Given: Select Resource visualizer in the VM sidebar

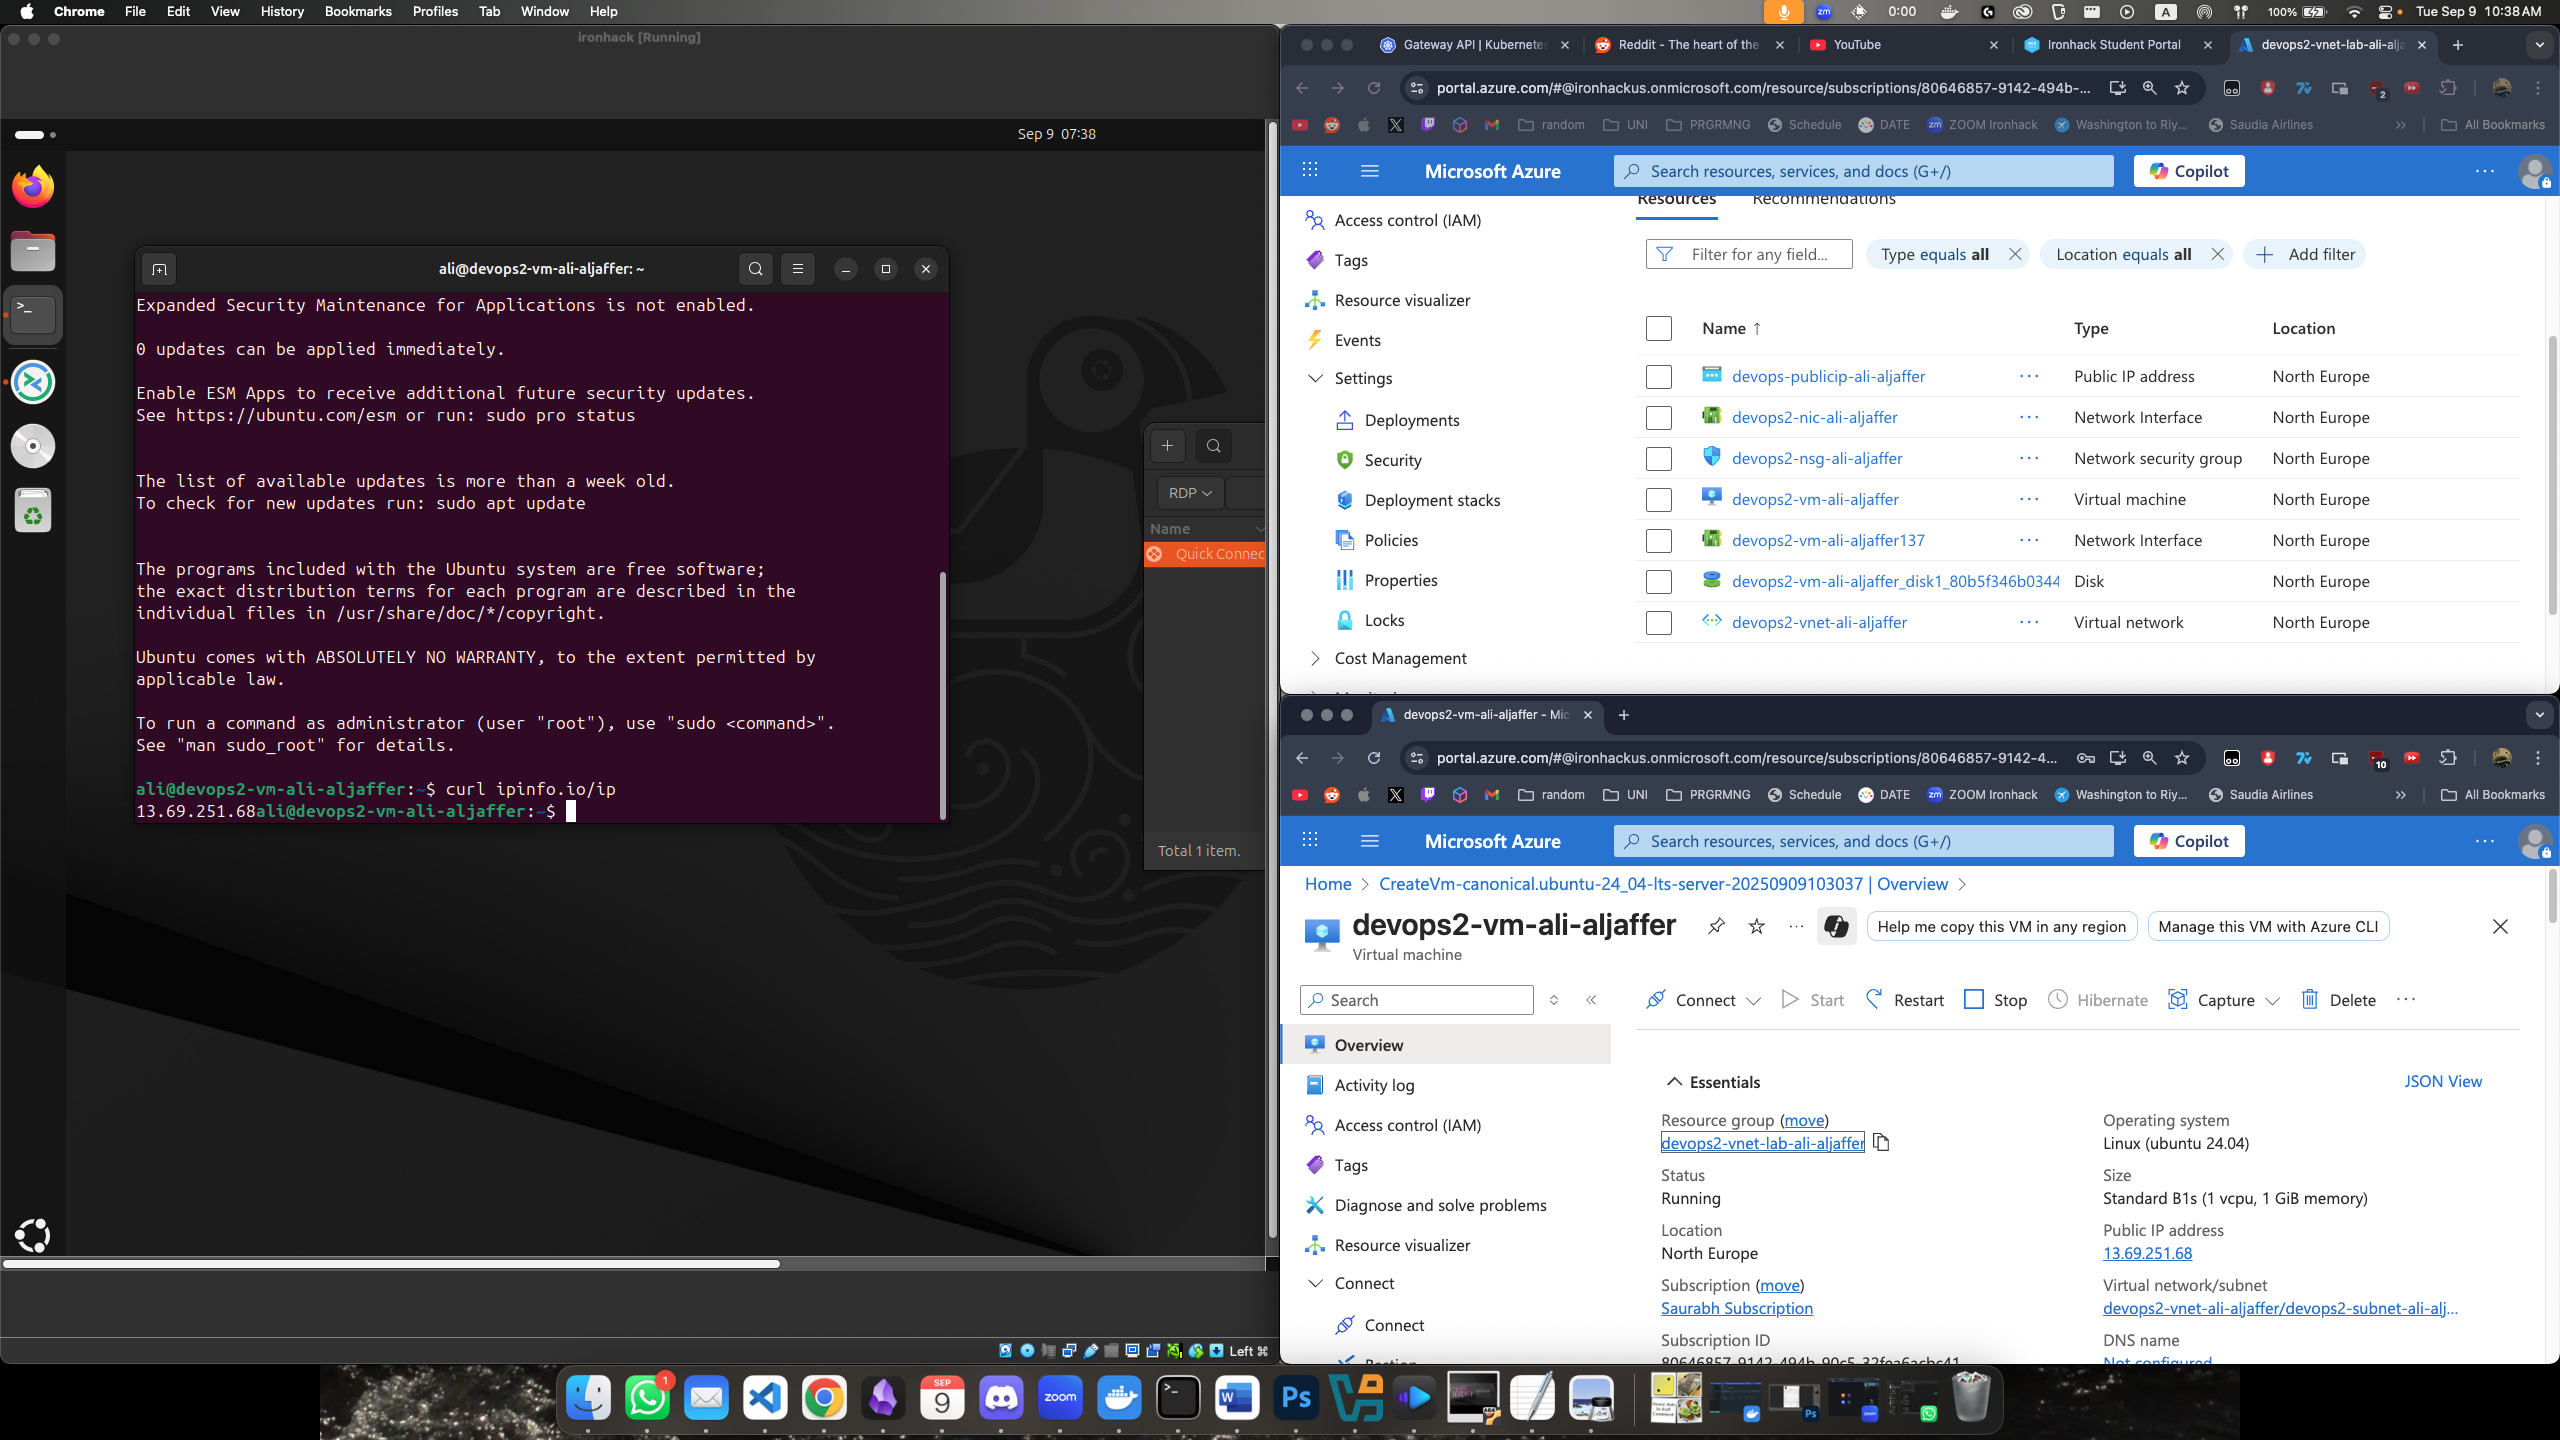Looking at the screenshot, I should tap(1401, 1244).
